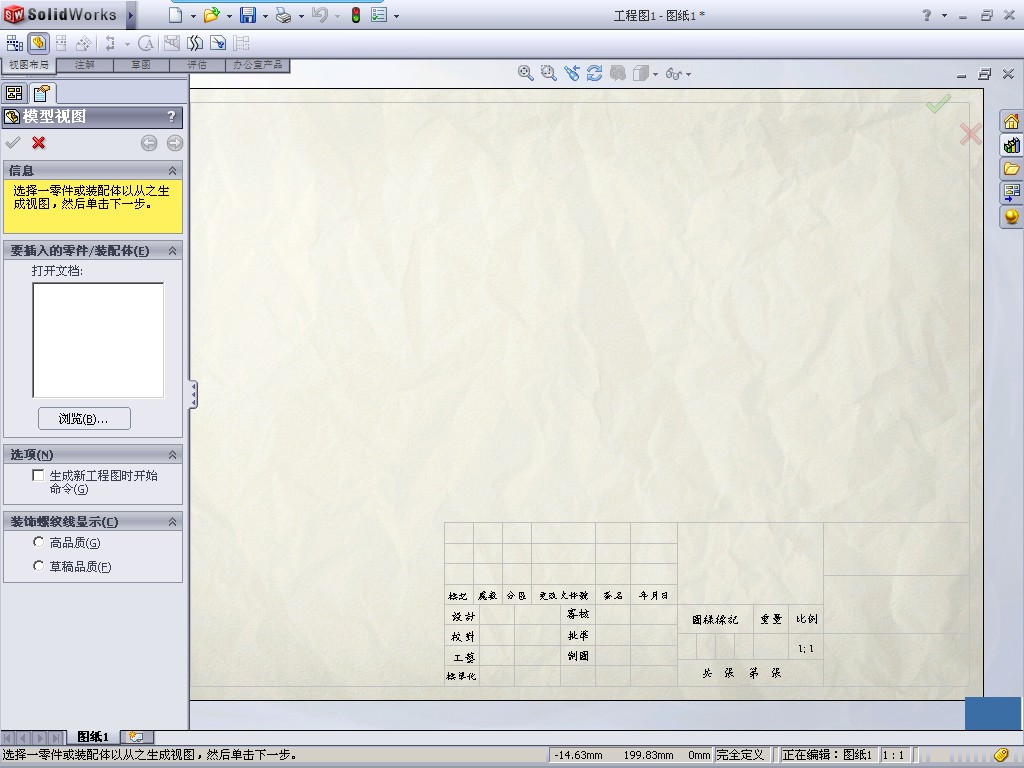The height and width of the screenshot is (768, 1024).
Task: Switch to FeatureManager design tree tab
Action: 14,93
